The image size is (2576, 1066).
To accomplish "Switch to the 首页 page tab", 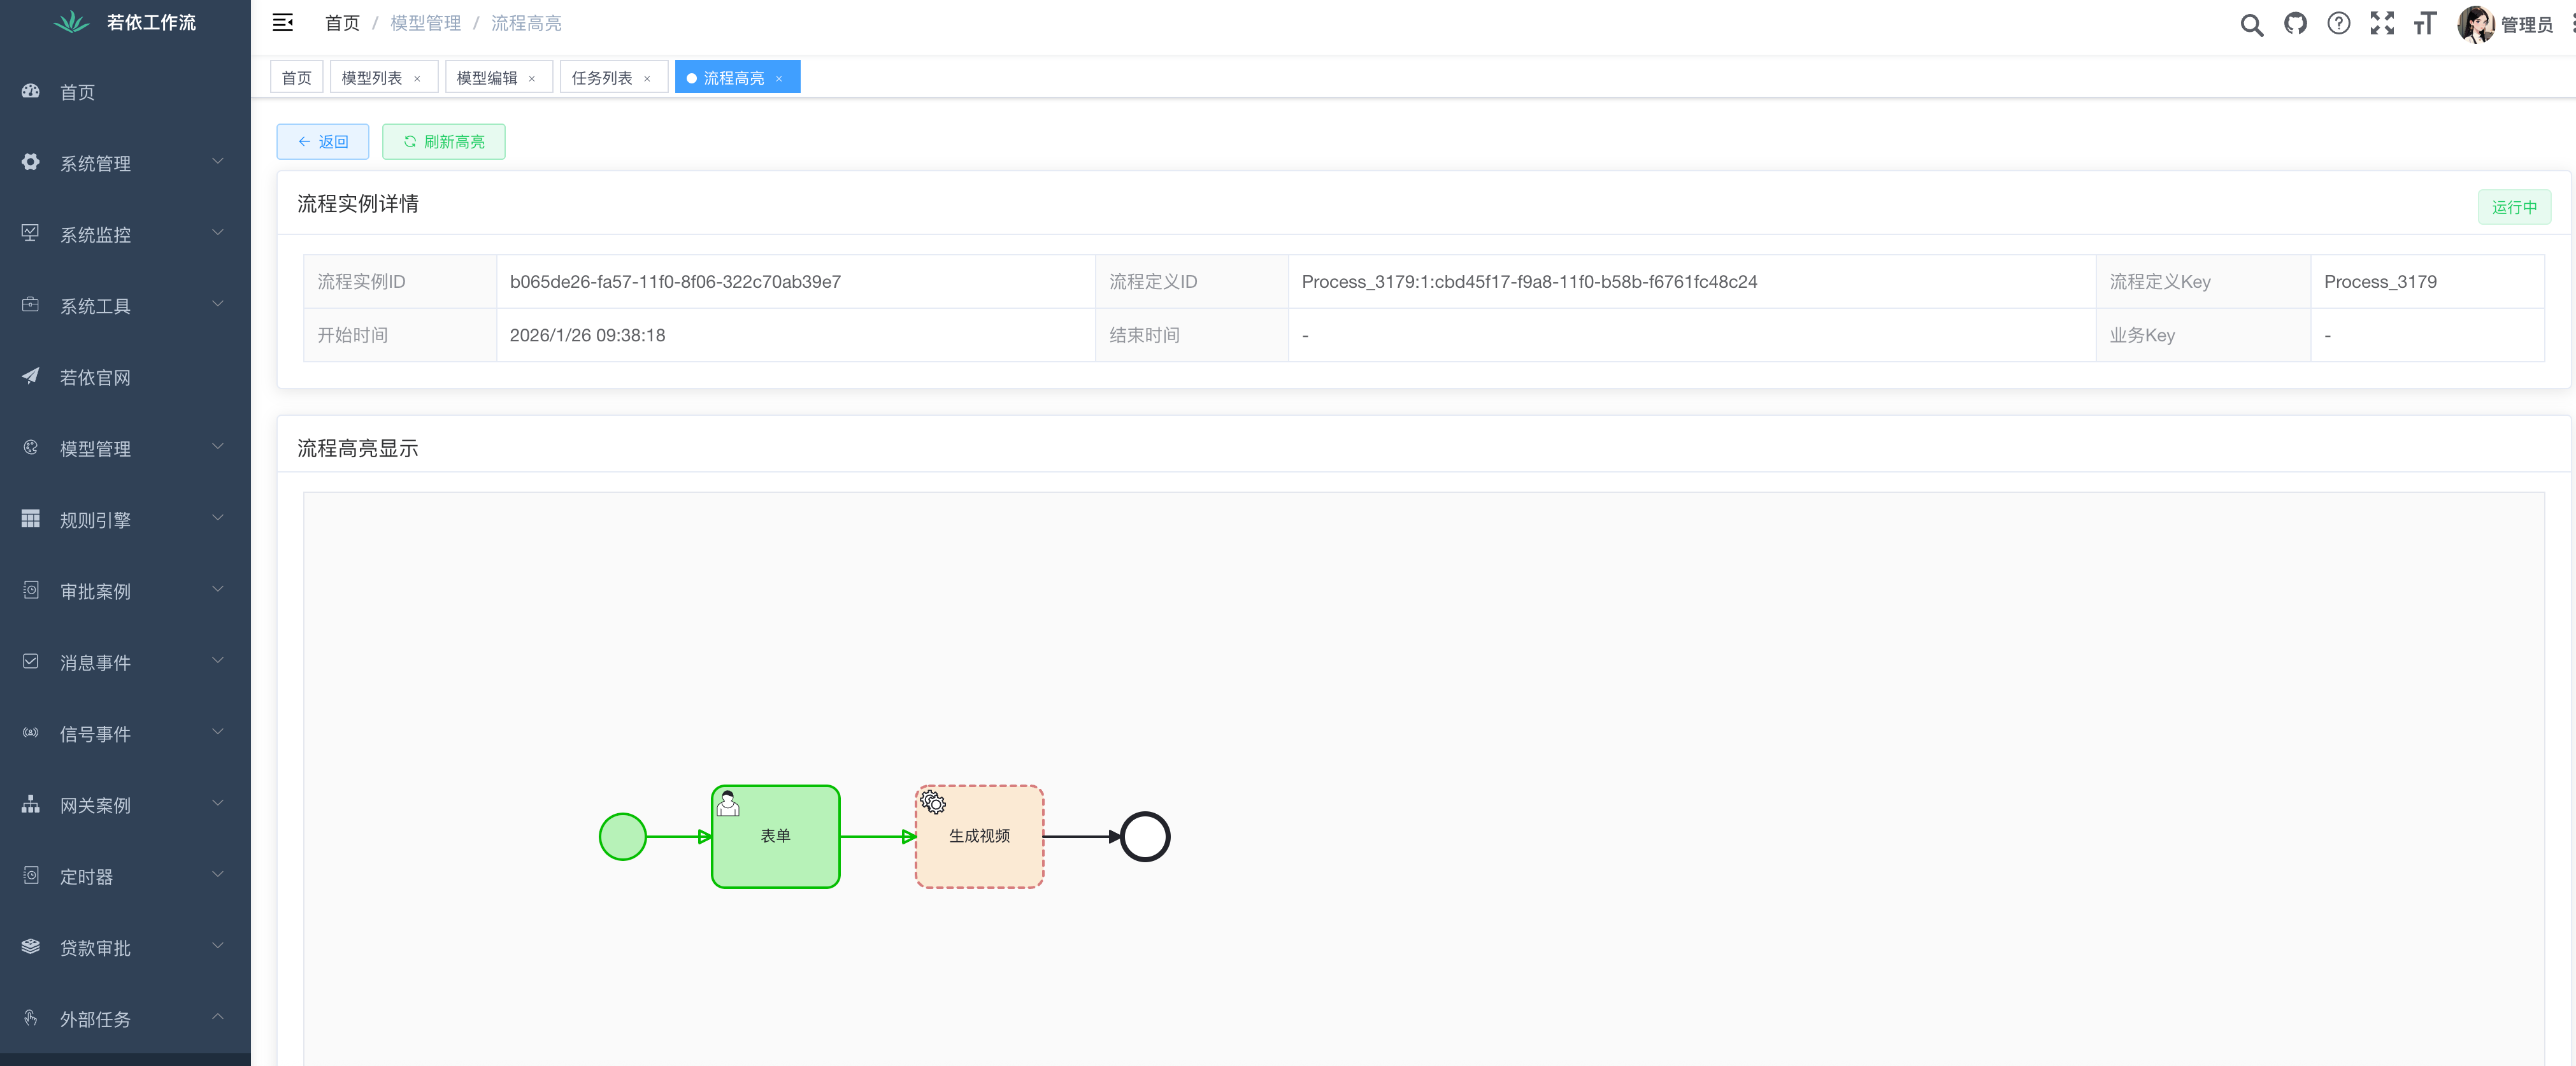I will coord(297,77).
